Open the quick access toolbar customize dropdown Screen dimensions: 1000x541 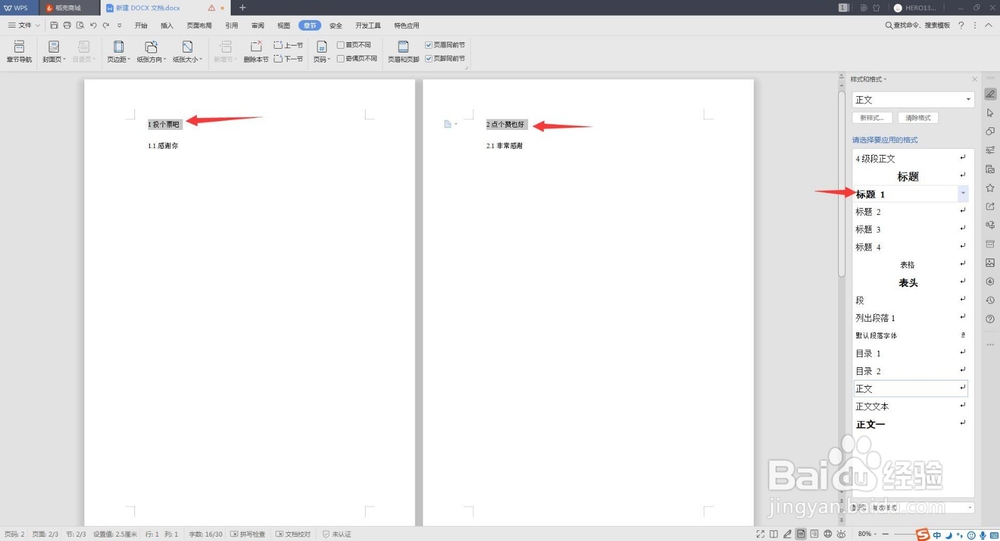[119, 26]
